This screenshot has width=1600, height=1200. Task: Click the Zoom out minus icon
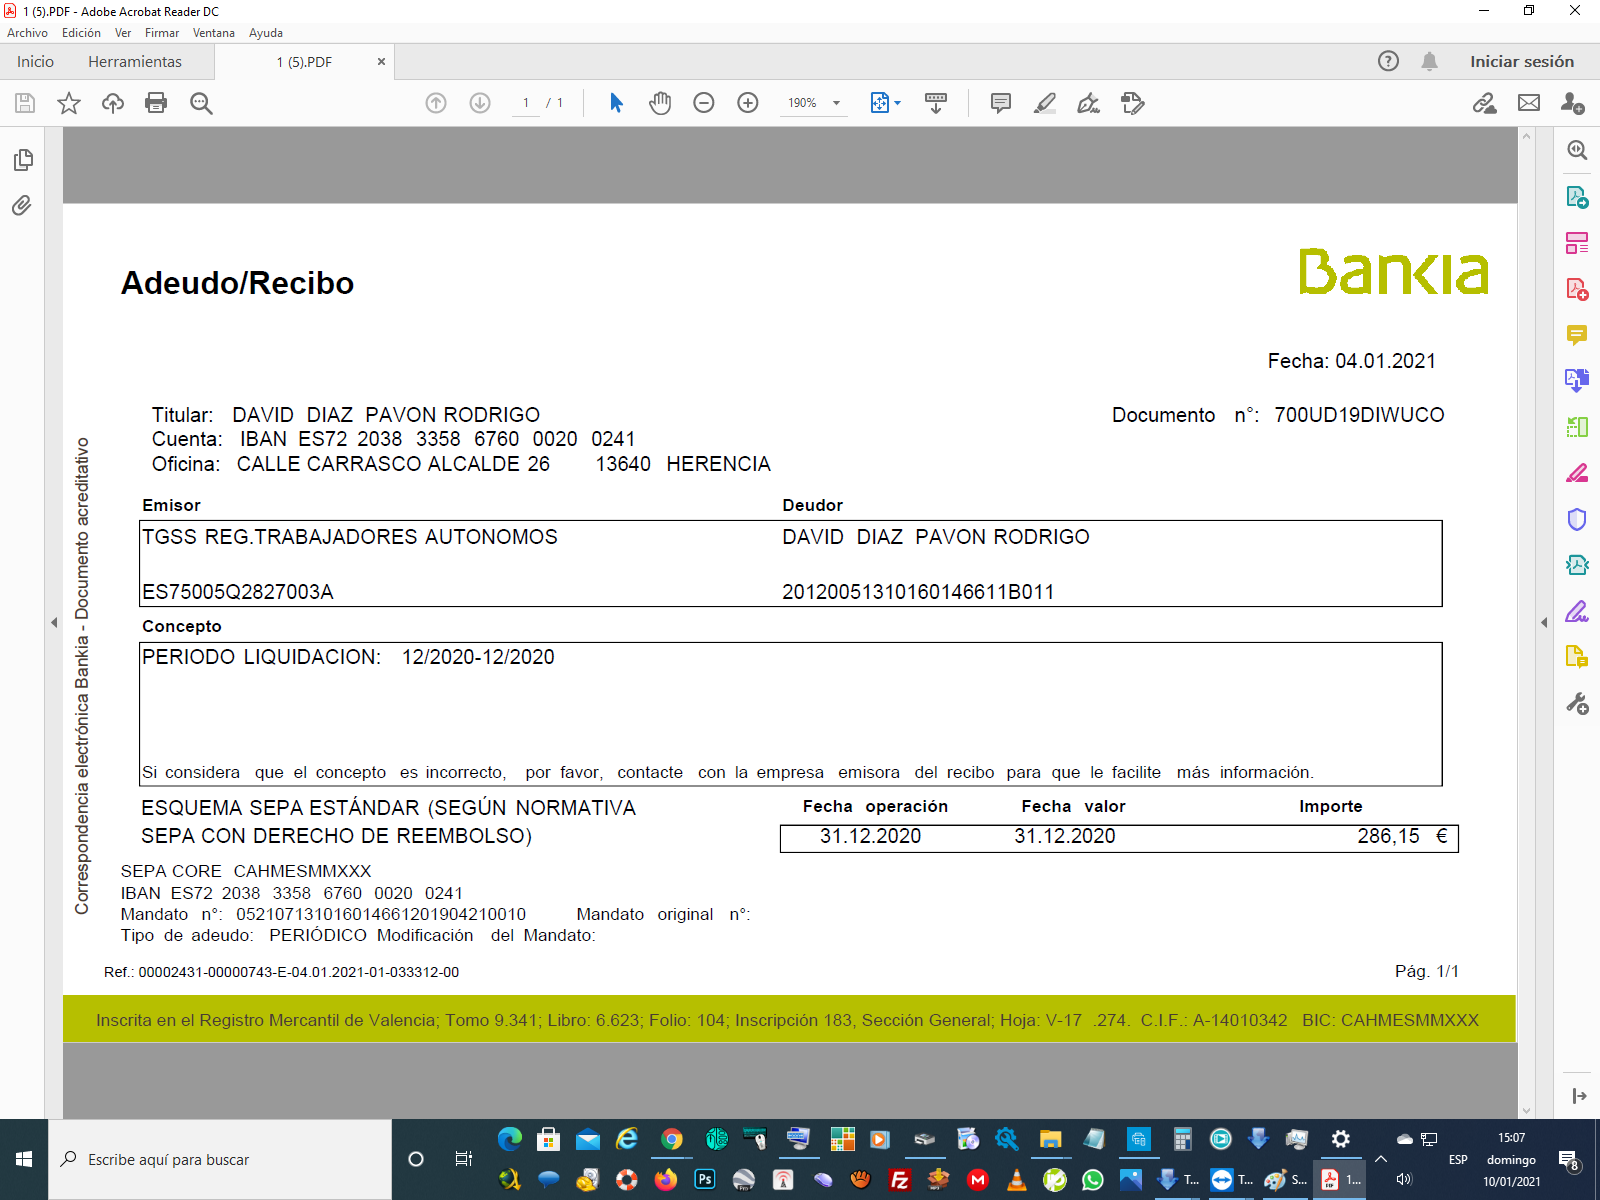point(704,103)
